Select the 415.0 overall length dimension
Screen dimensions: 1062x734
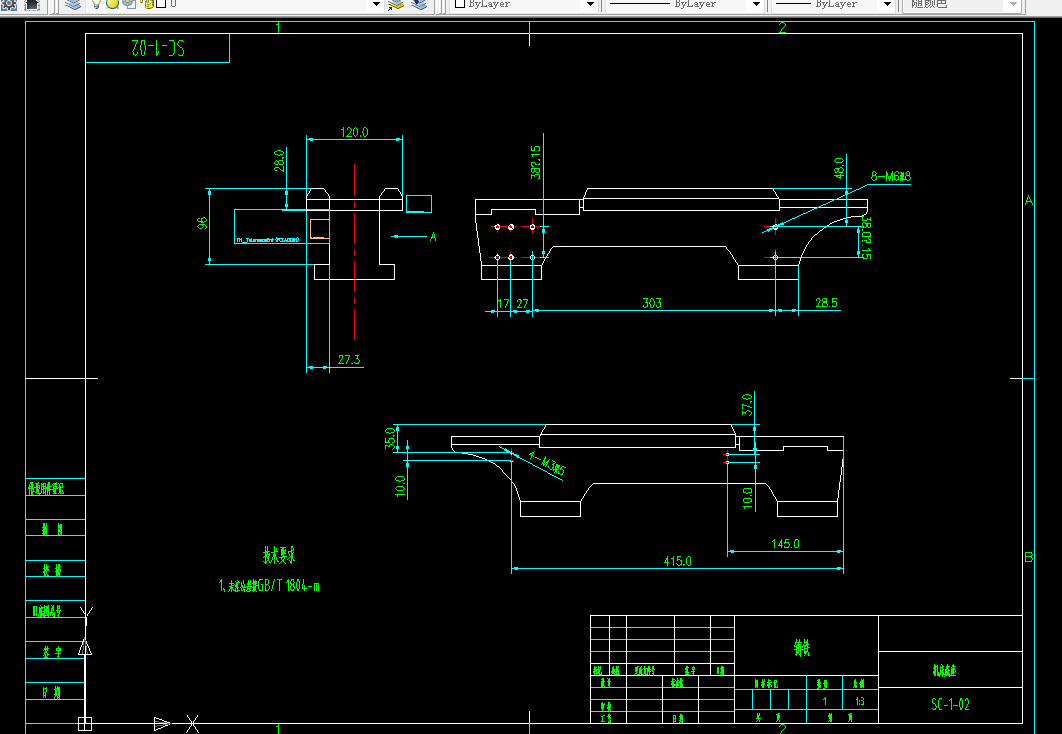(x=677, y=561)
